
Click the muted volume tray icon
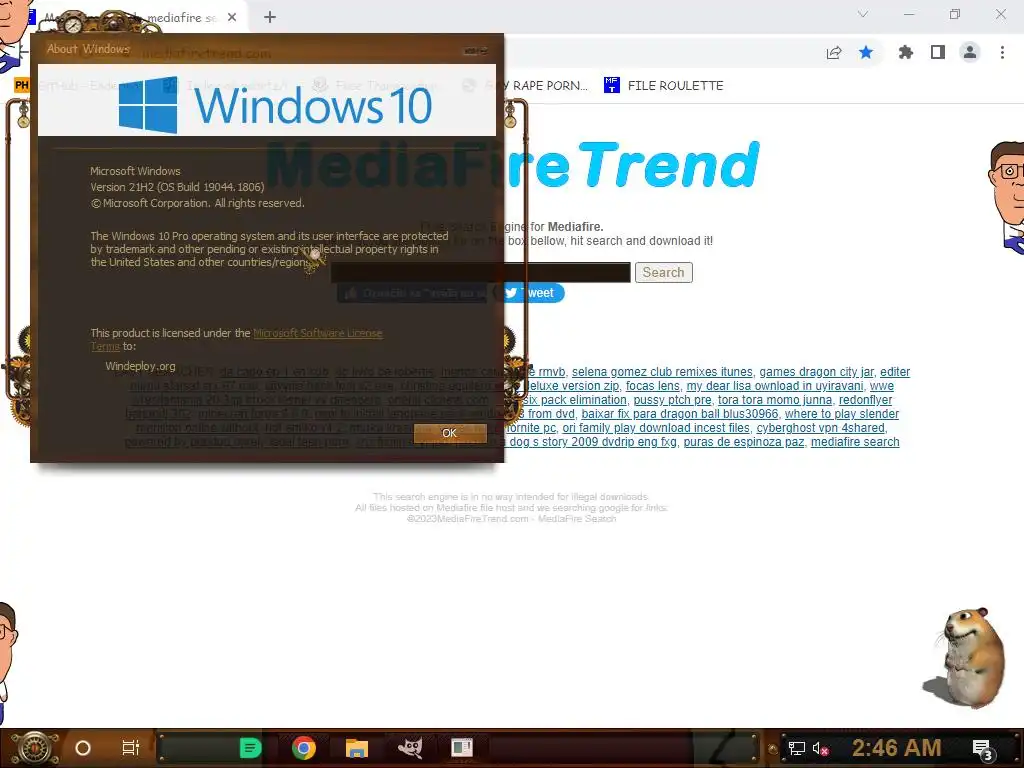[820, 748]
